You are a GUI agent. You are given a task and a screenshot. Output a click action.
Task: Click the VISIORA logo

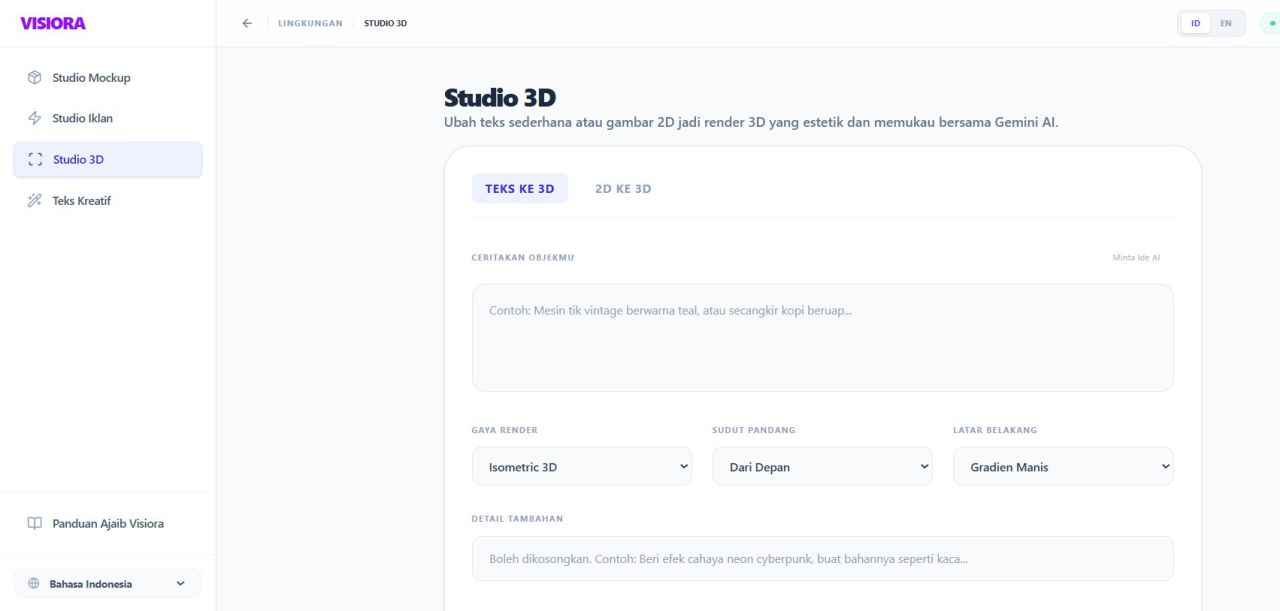point(53,23)
